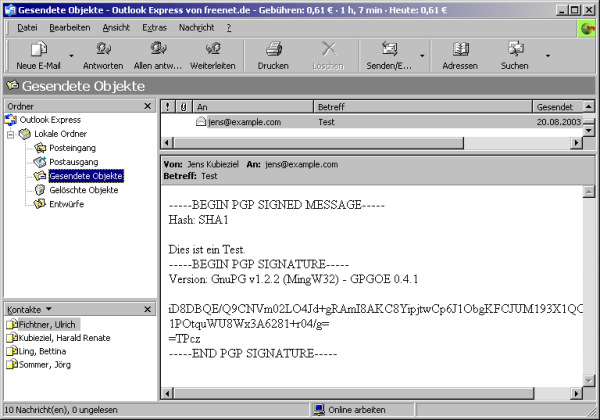
Task: Select contact Sommer, Jörg
Action: pos(44,365)
